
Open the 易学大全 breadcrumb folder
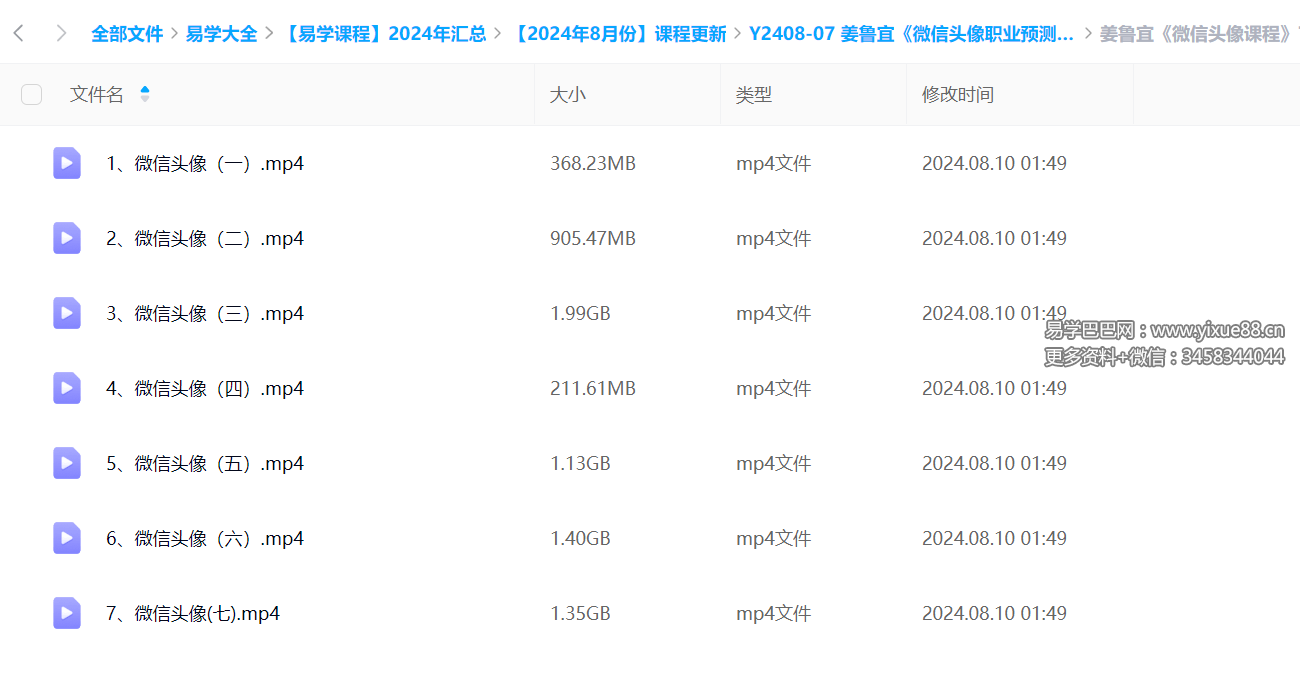coord(222,33)
